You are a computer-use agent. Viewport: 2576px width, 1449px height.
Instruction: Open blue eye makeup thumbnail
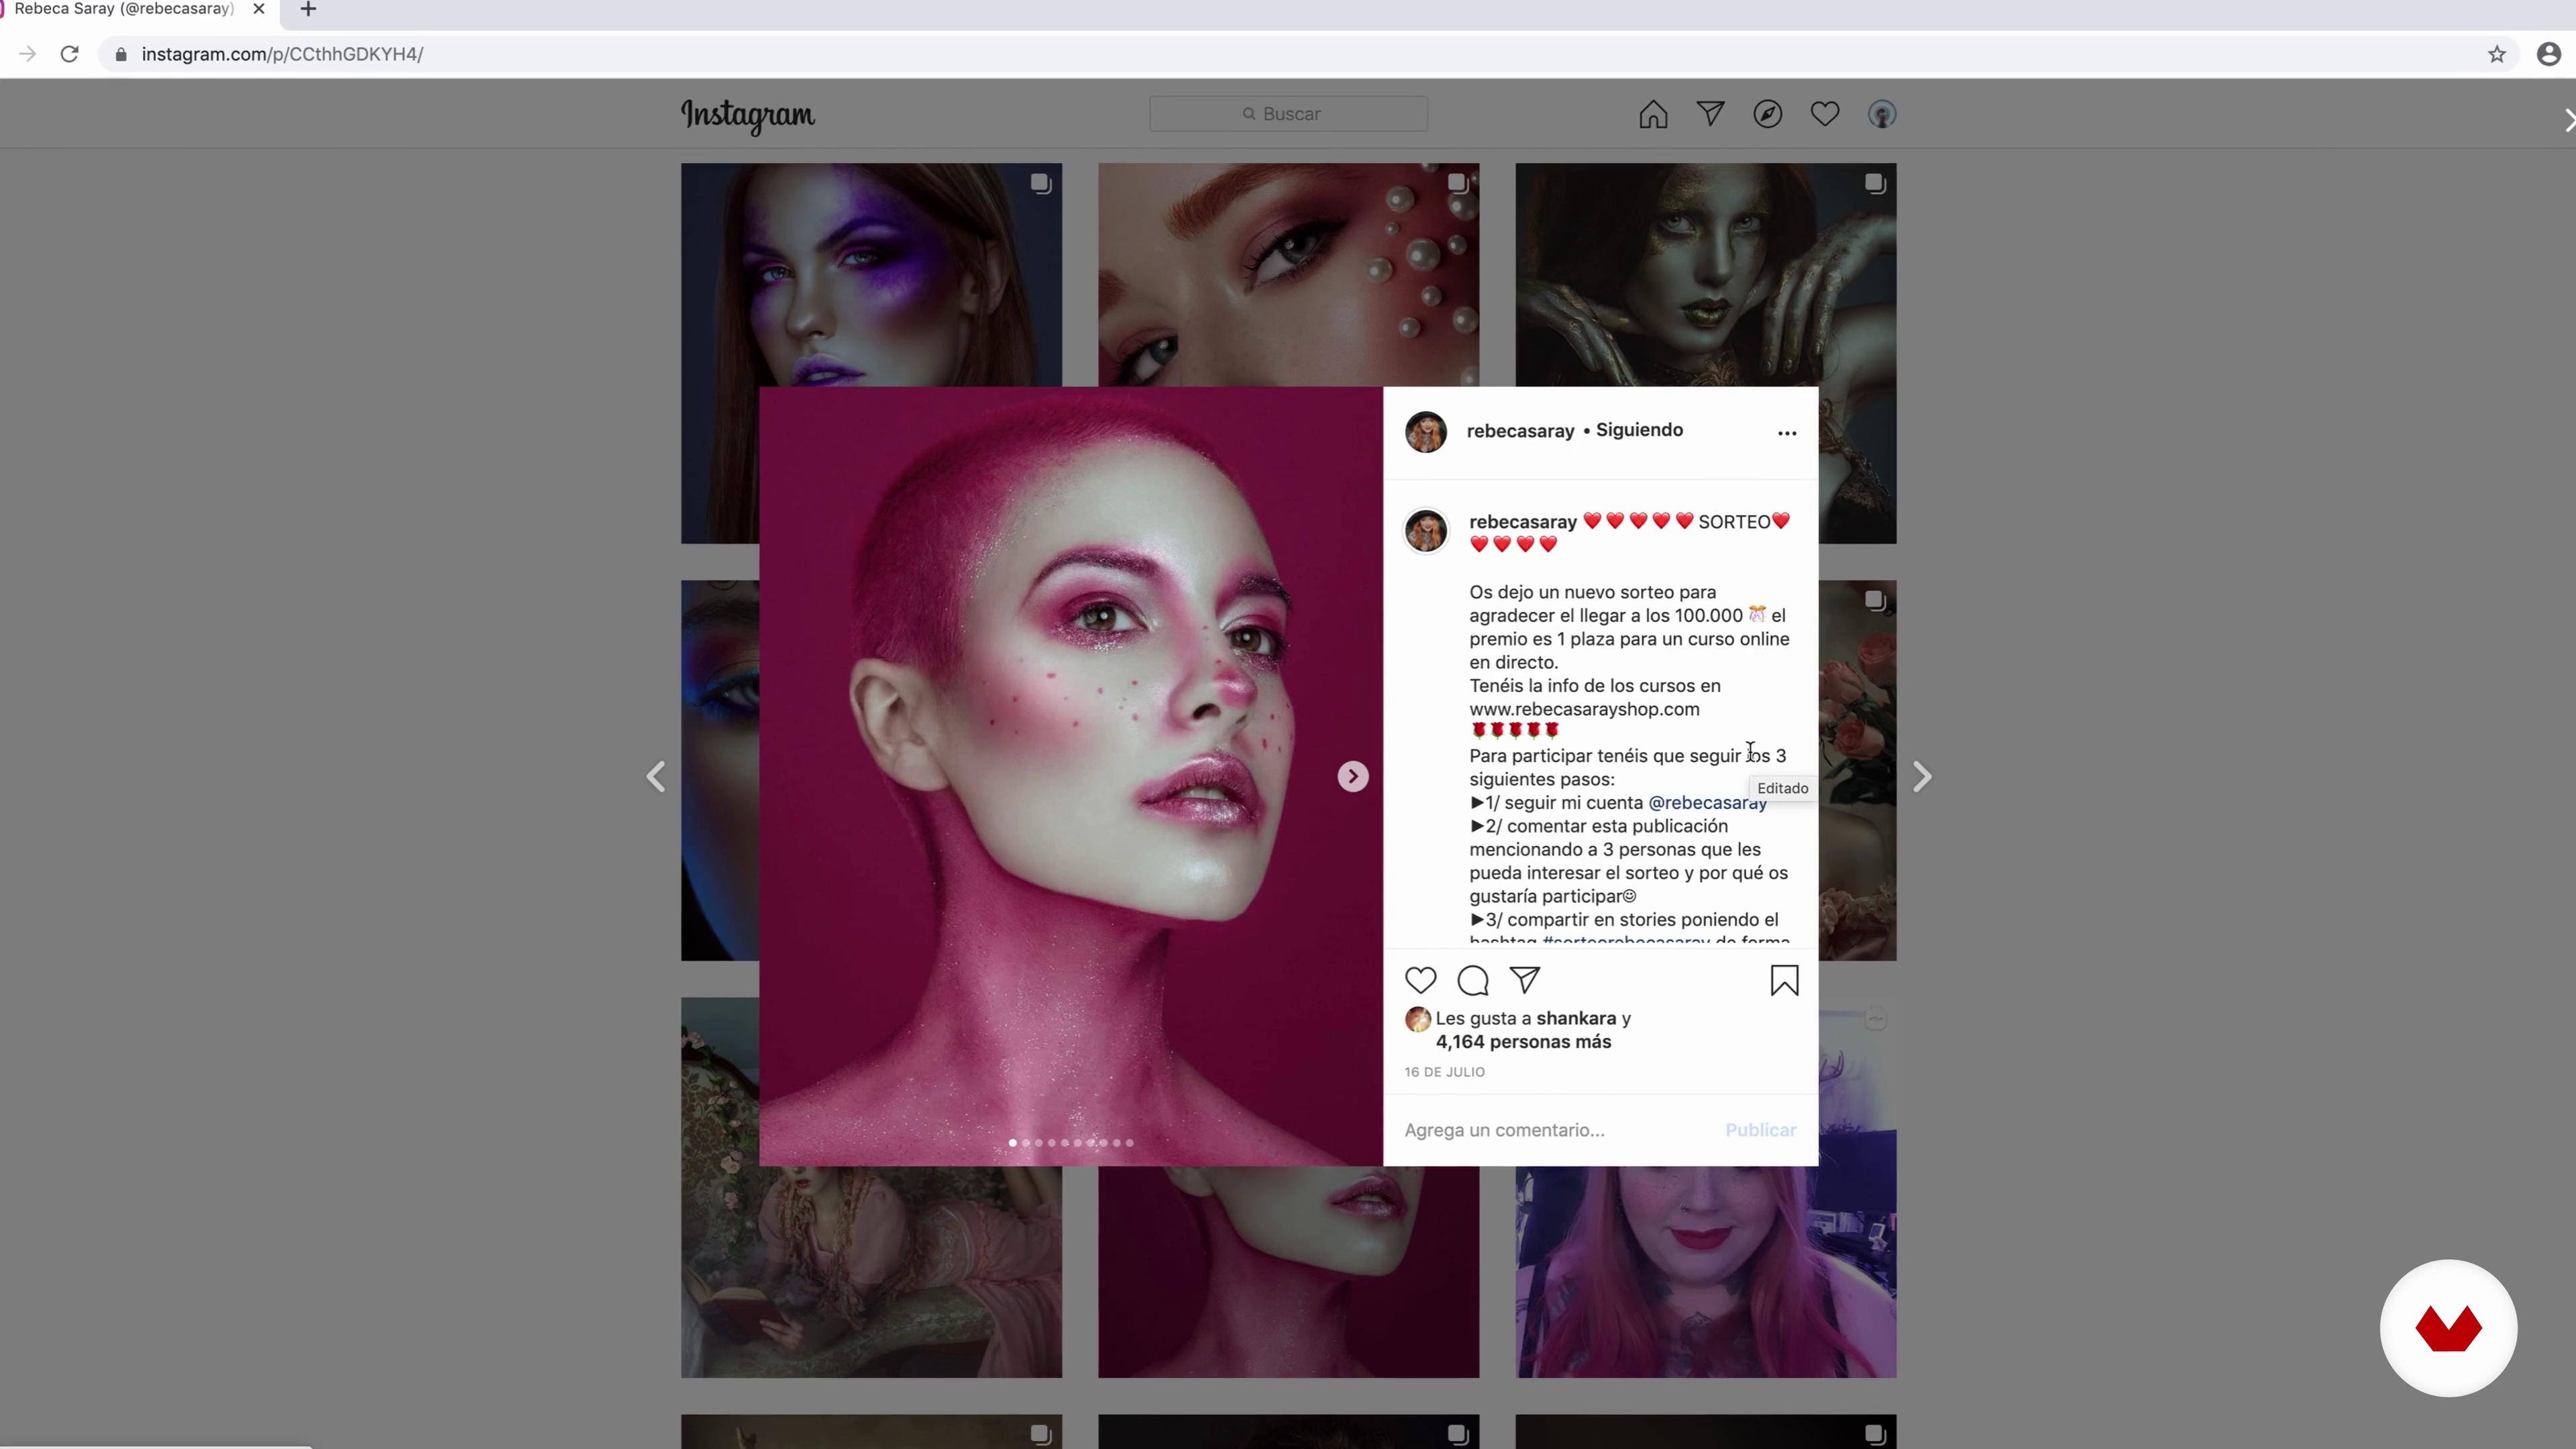click(720, 770)
